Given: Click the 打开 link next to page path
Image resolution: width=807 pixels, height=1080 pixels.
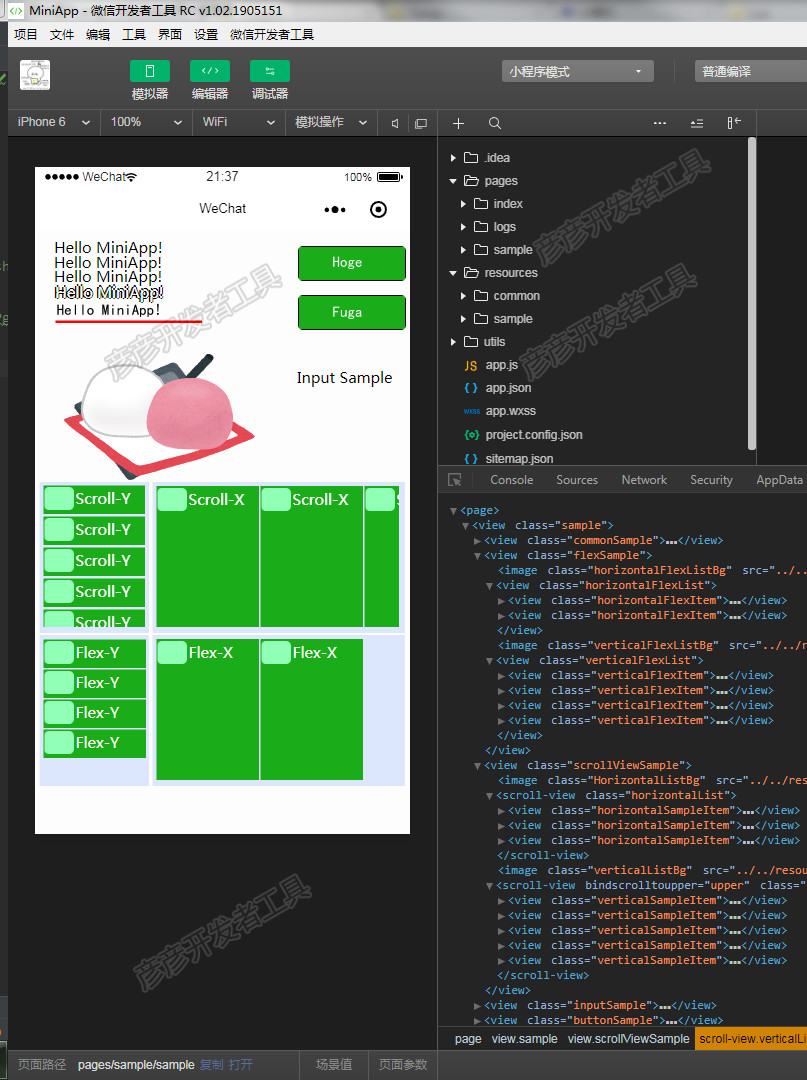Looking at the screenshot, I should (240, 1065).
